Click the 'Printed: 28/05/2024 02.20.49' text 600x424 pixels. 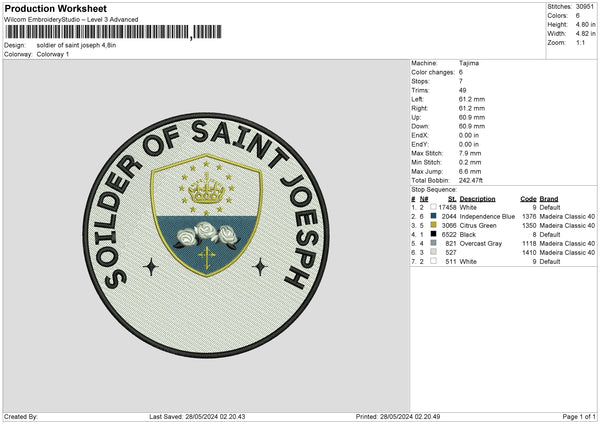click(398, 416)
